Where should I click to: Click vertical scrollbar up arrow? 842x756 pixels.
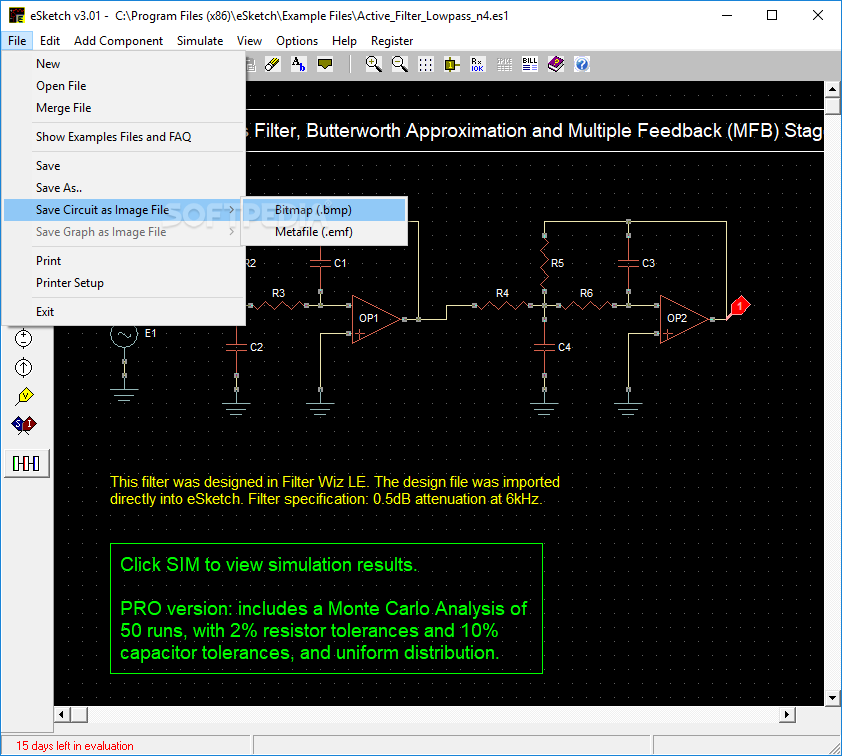click(832, 89)
